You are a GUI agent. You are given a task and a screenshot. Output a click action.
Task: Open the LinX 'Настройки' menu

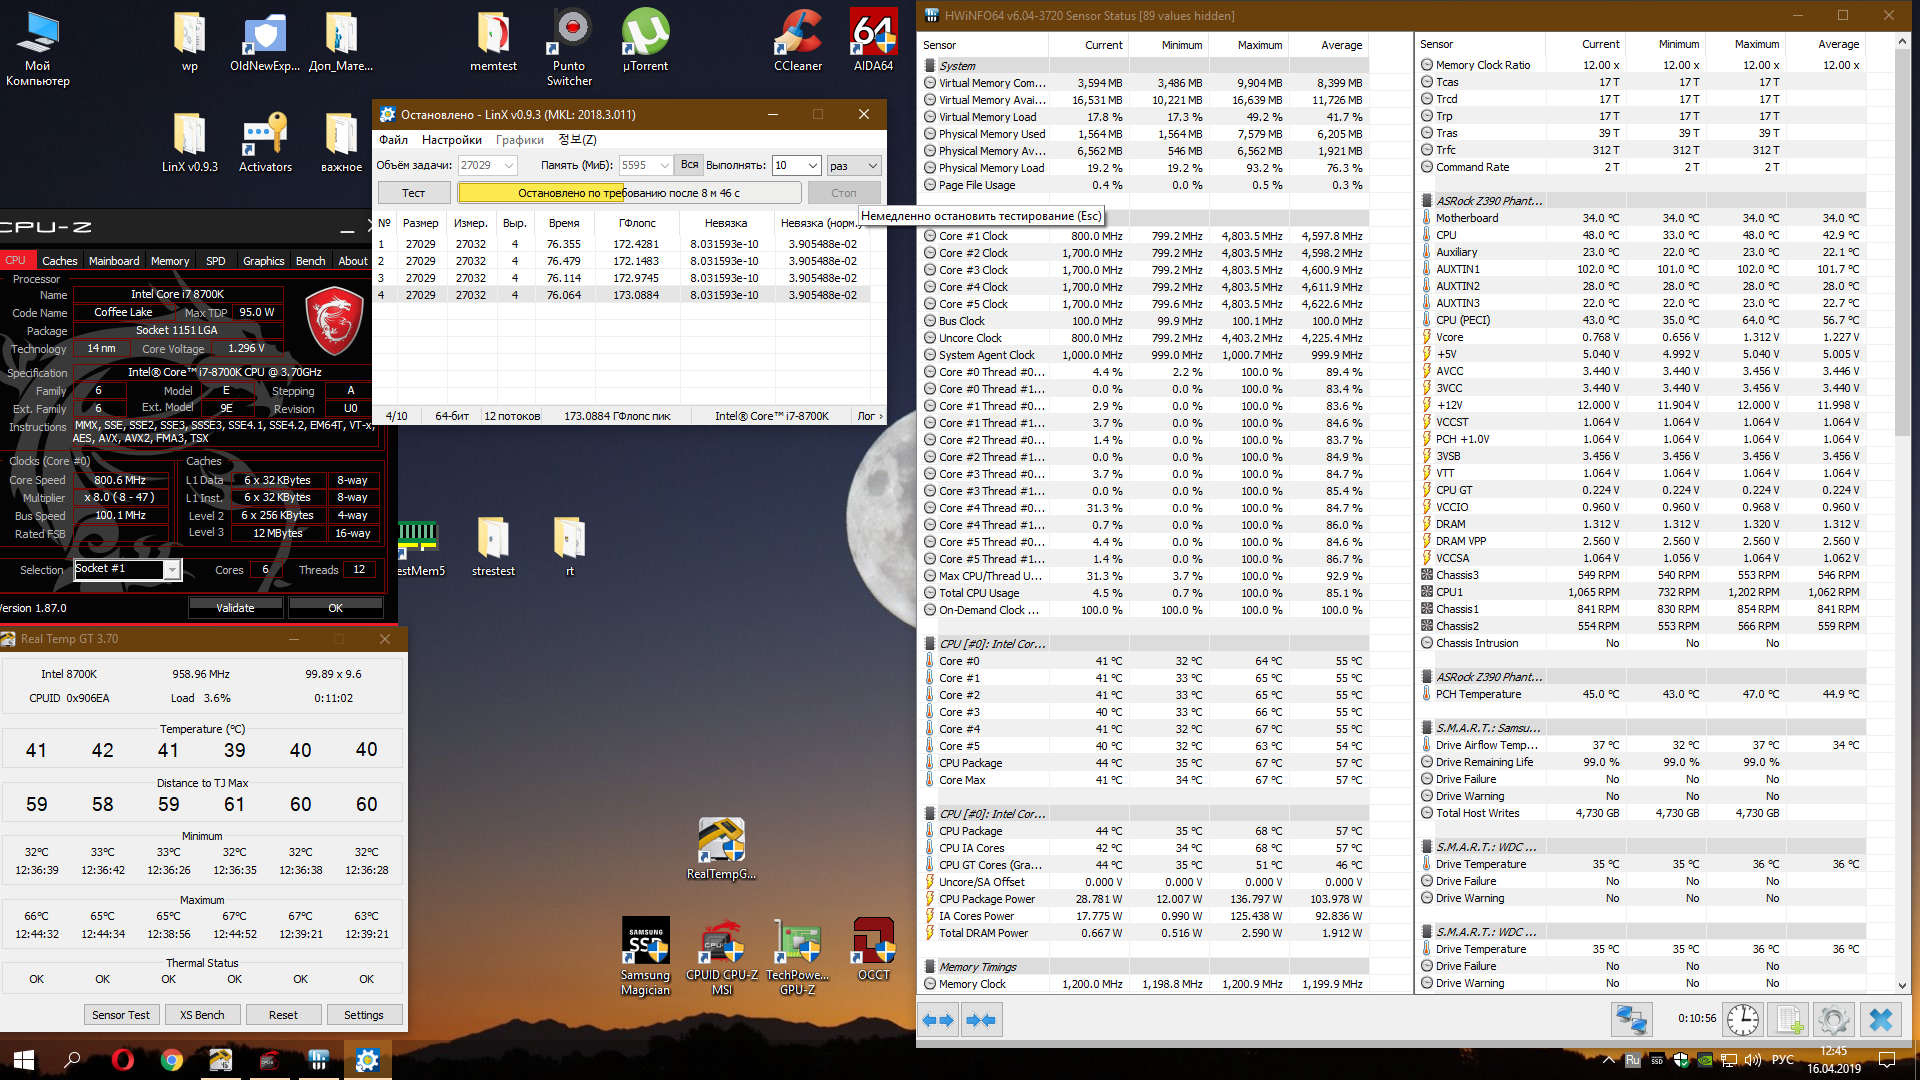[451, 140]
